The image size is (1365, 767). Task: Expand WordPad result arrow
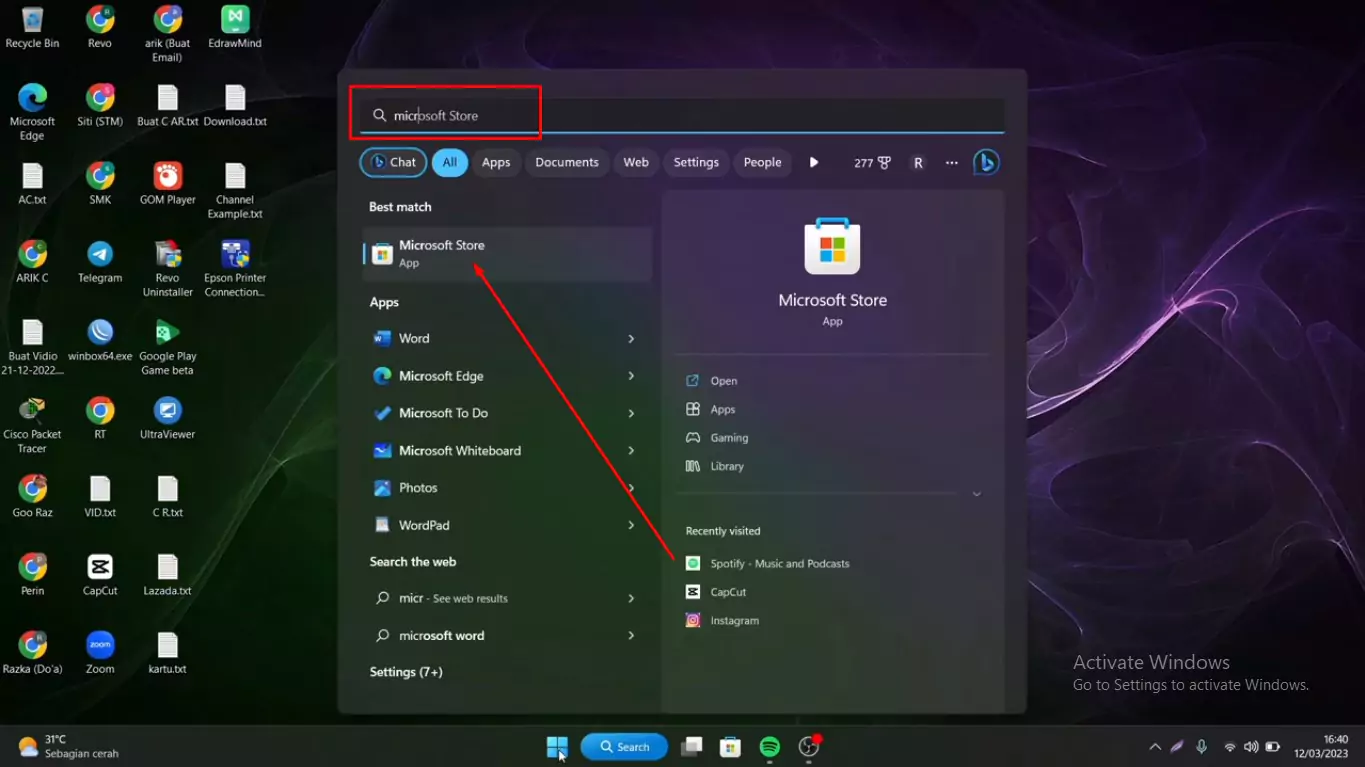pos(631,525)
